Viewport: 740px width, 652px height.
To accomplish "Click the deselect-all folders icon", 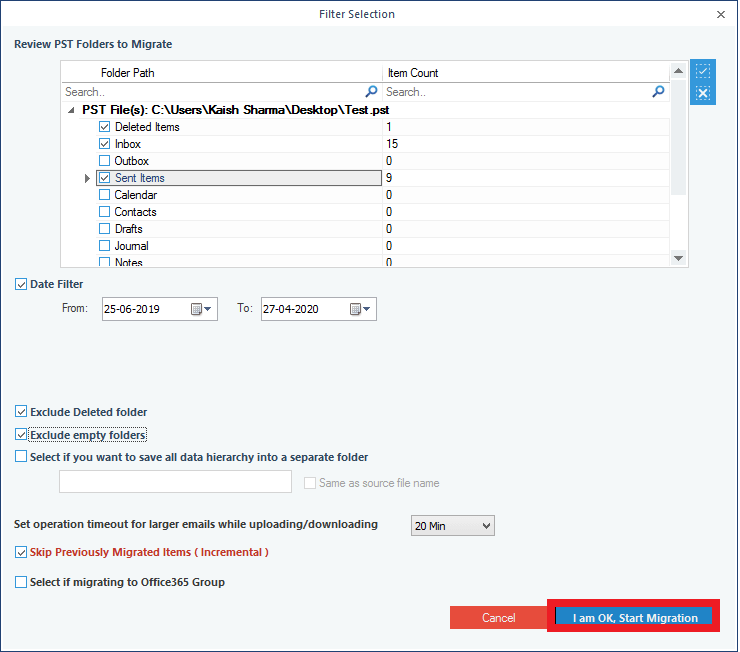I will (x=703, y=93).
